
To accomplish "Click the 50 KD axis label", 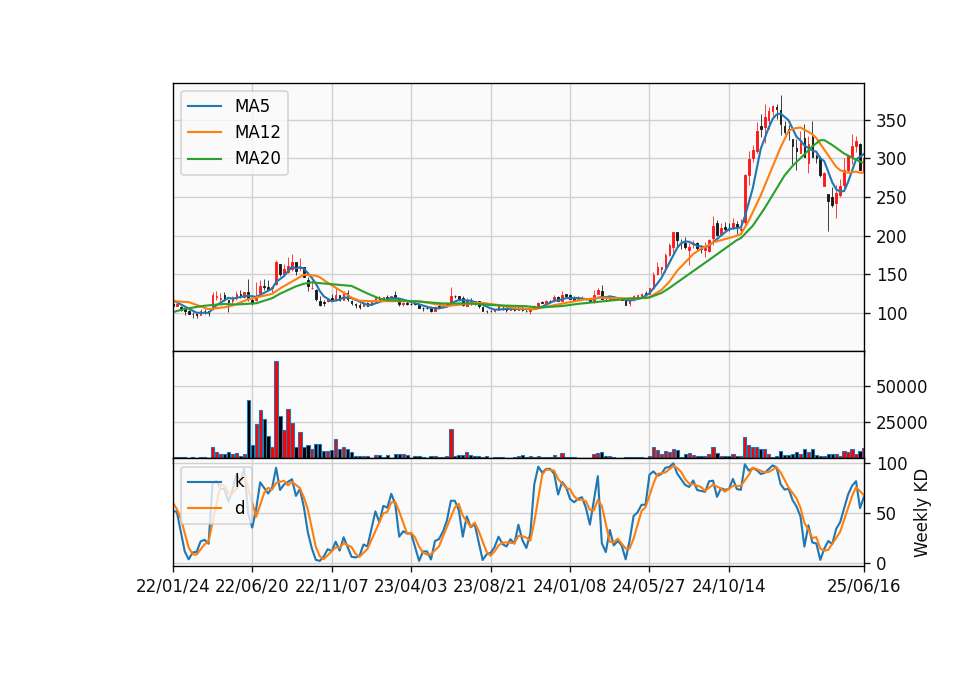I will 886,514.
